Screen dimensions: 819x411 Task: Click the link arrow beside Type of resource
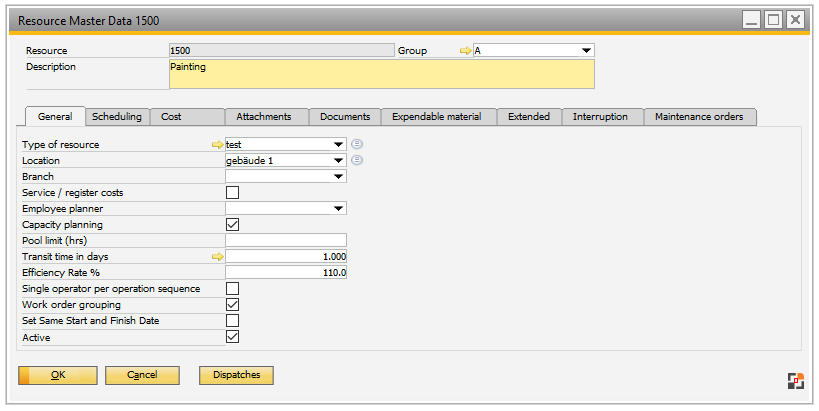[x=217, y=144]
